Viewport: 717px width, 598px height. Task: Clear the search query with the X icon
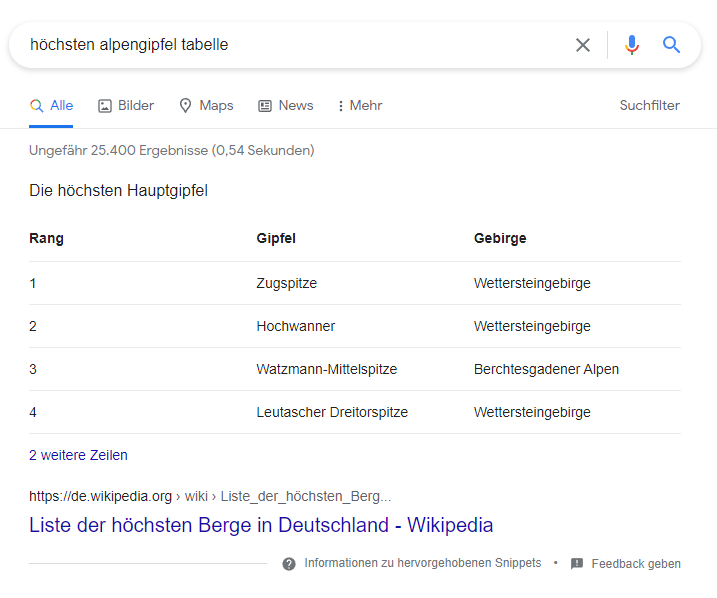click(x=583, y=45)
